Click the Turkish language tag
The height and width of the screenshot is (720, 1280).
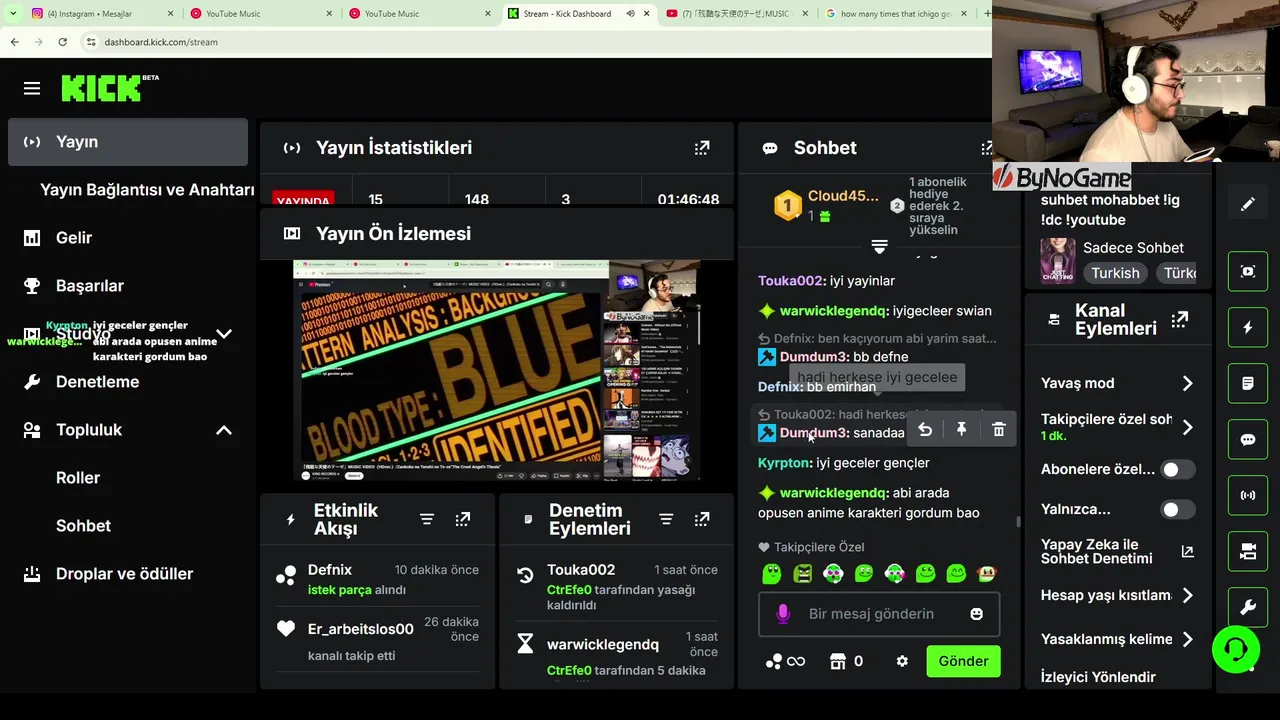(1115, 273)
